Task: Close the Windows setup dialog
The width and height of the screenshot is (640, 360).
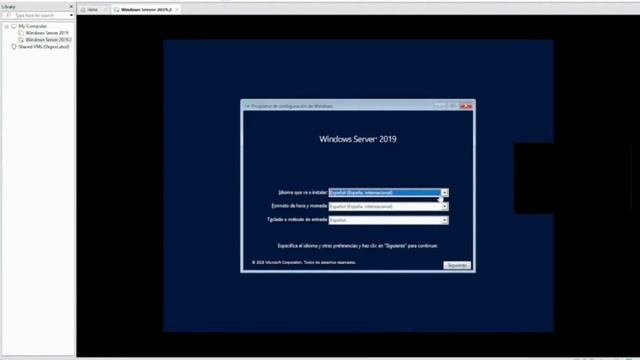Action: coord(466,106)
